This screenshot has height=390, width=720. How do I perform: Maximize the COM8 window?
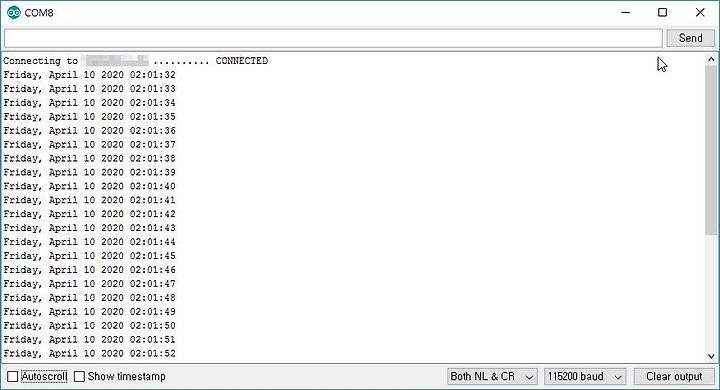click(663, 12)
